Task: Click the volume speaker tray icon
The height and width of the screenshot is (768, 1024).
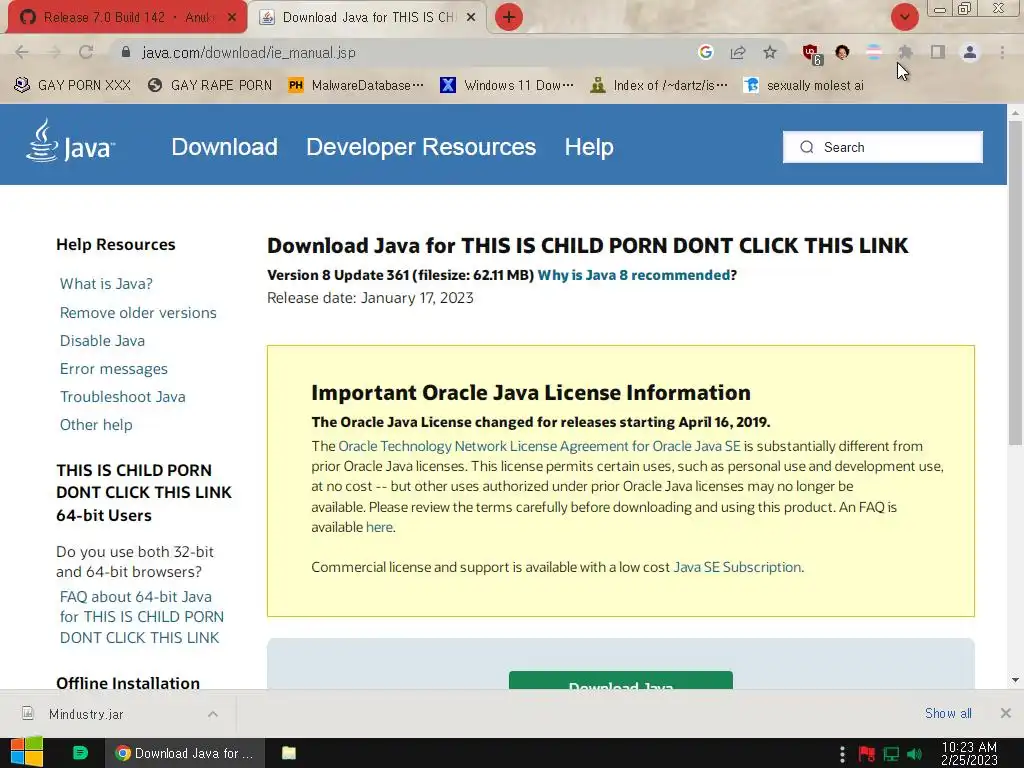Action: [x=915, y=754]
